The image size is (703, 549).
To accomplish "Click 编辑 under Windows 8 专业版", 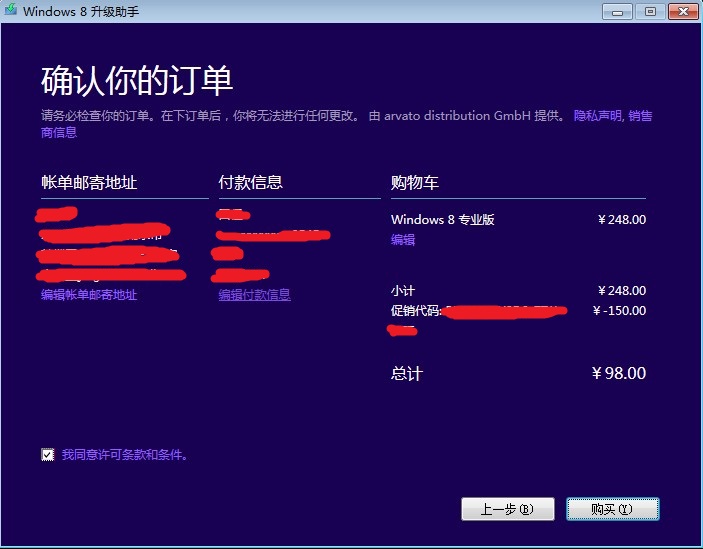I will pyautogui.click(x=403, y=240).
